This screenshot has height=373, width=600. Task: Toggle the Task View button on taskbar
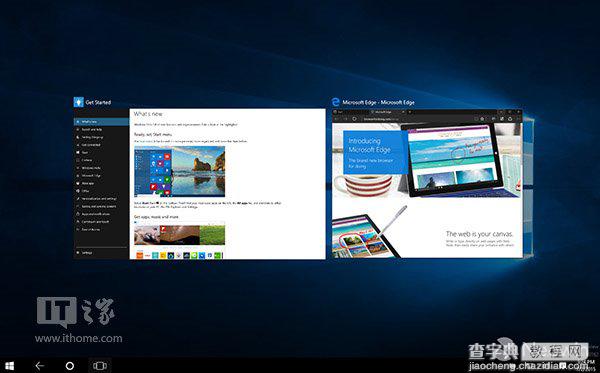(x=100, y=366)
